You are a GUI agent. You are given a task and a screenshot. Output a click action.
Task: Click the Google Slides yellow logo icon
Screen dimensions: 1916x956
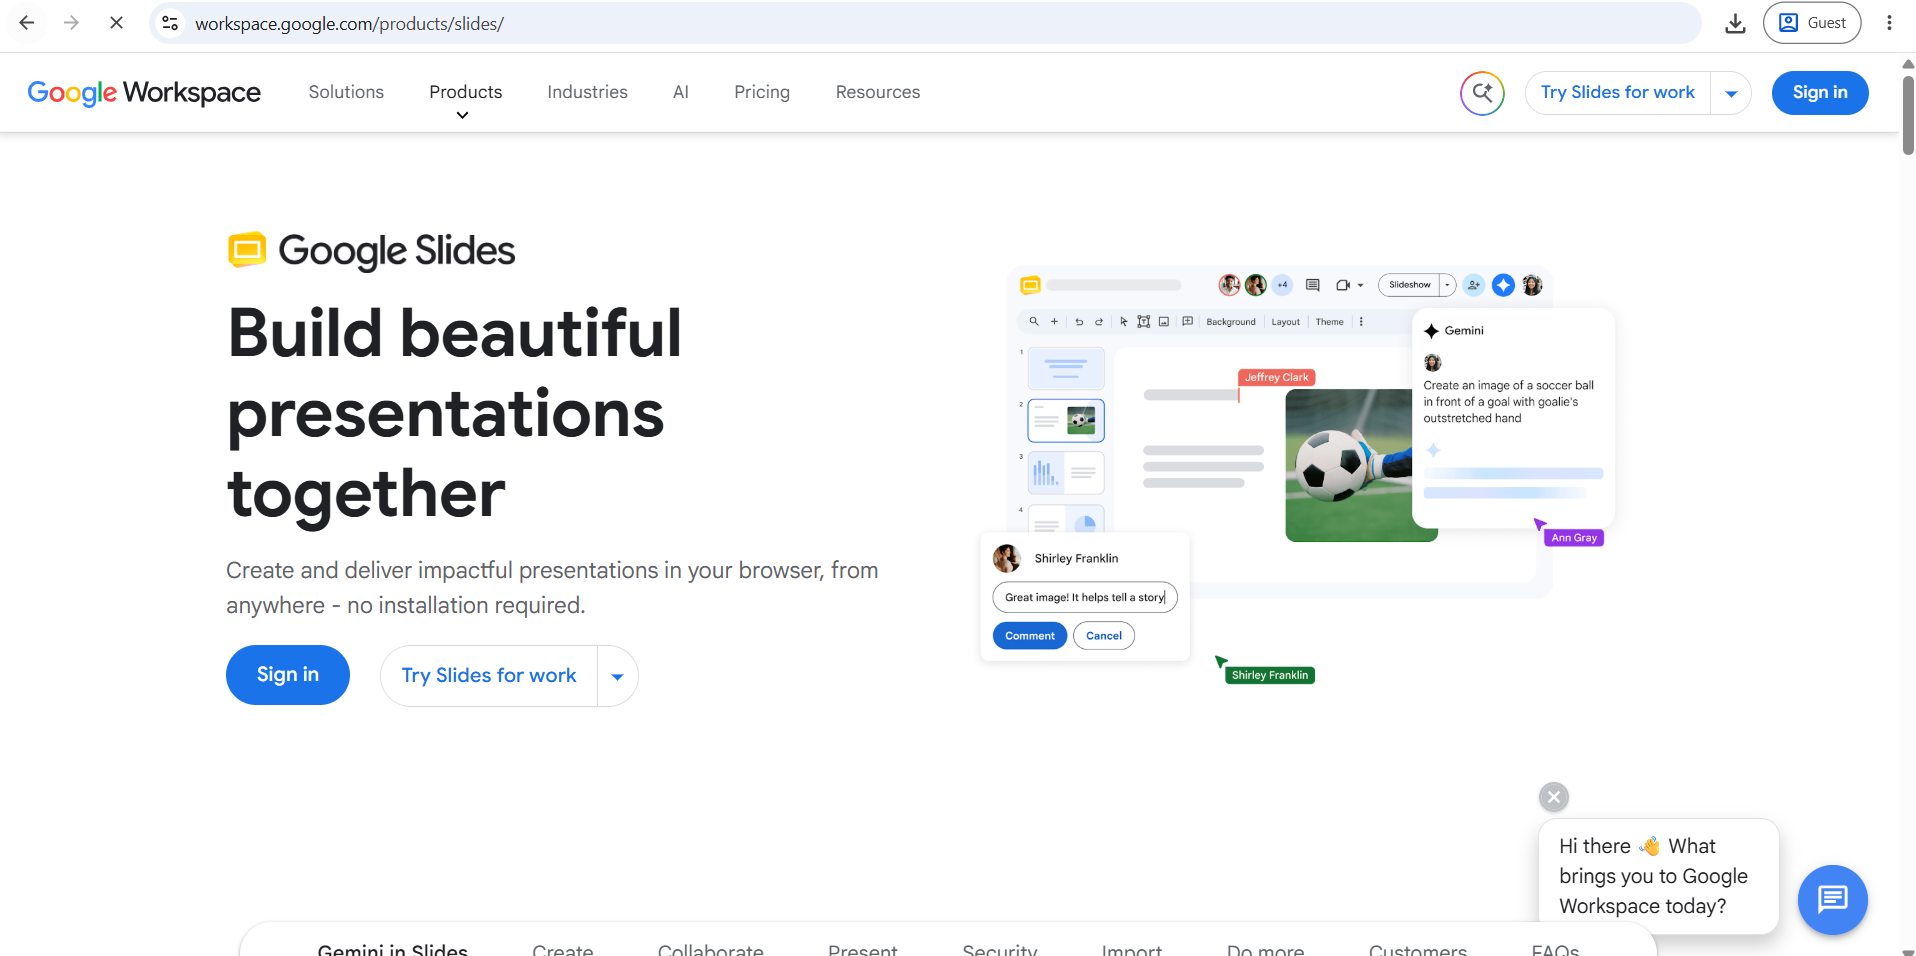point(247,250)
